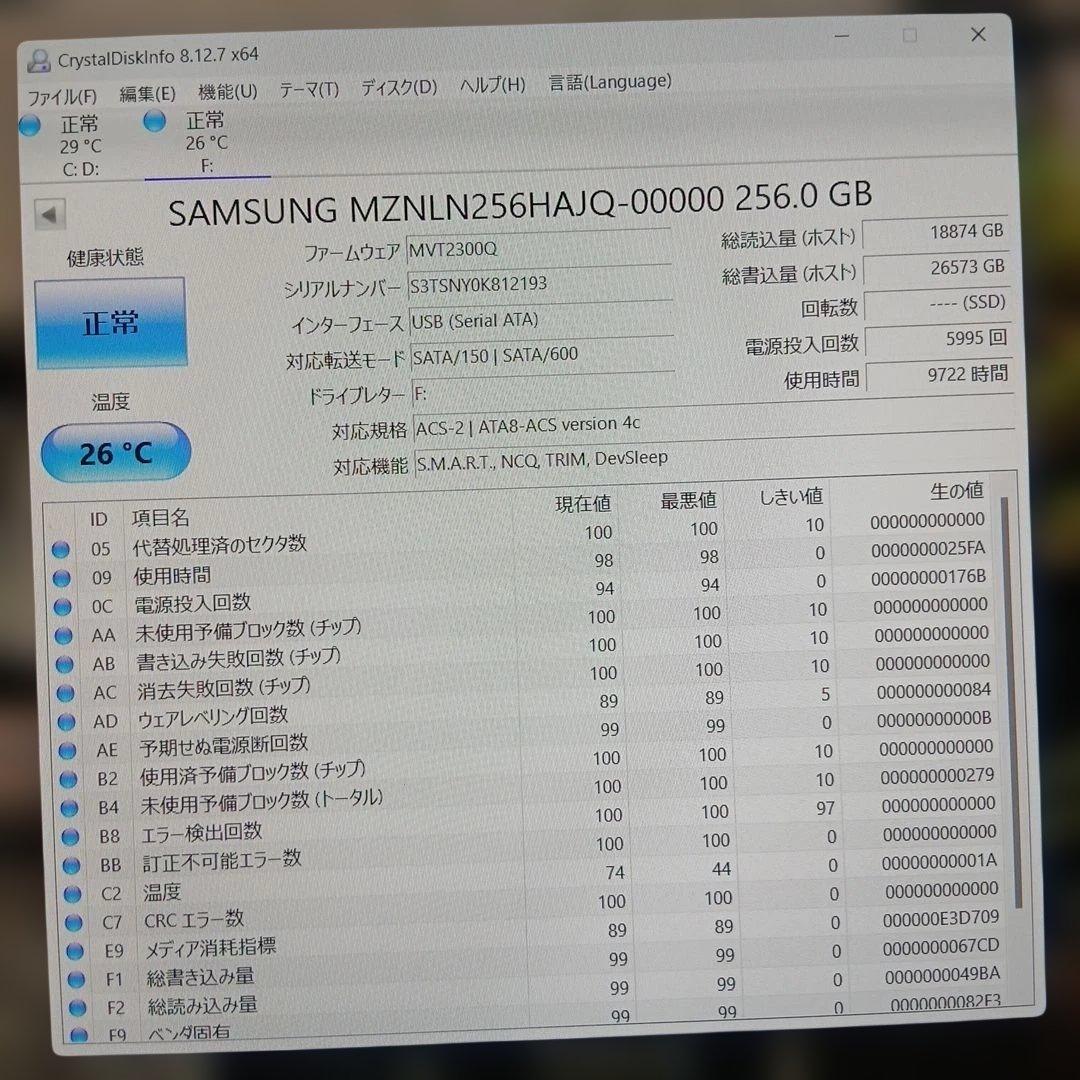Click the blue dot beside BB 訂正不可能エラー数

pyautogui.click(x=71, y=866)
